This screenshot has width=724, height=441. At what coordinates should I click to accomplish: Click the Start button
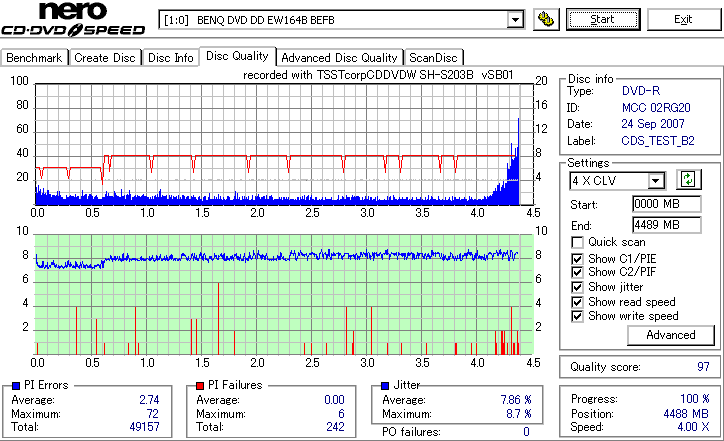[x=603, y=19]
